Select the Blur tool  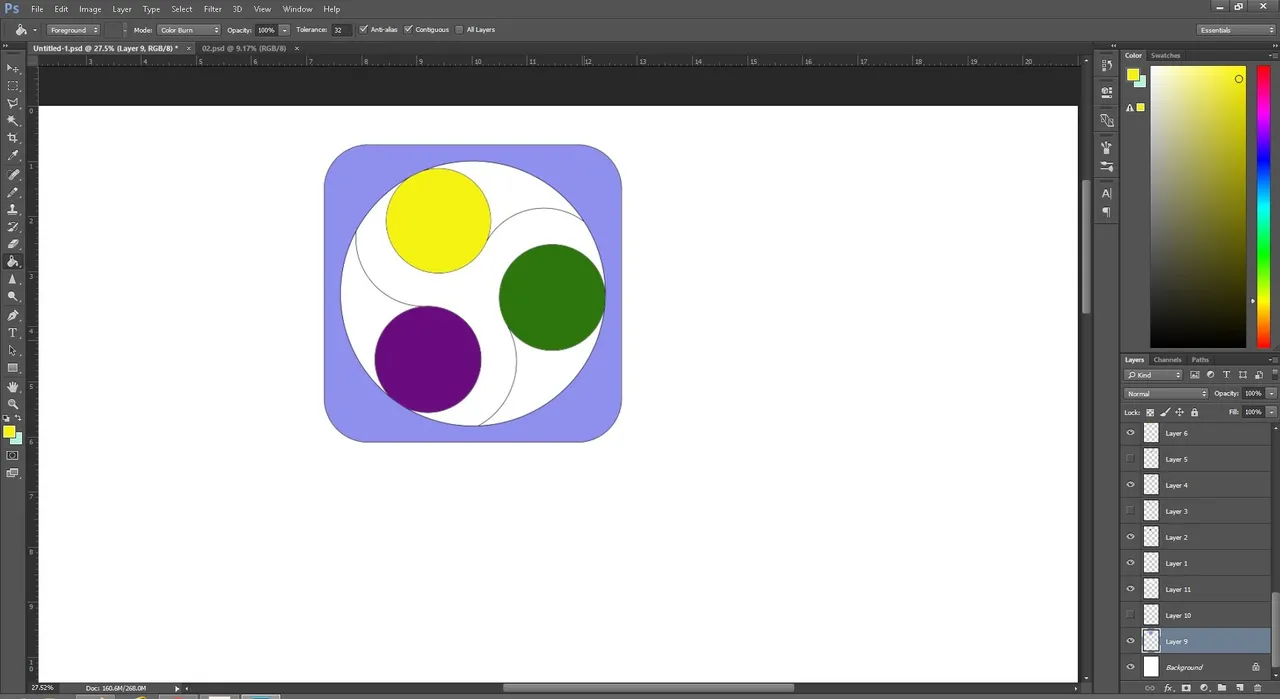point(13,279)
